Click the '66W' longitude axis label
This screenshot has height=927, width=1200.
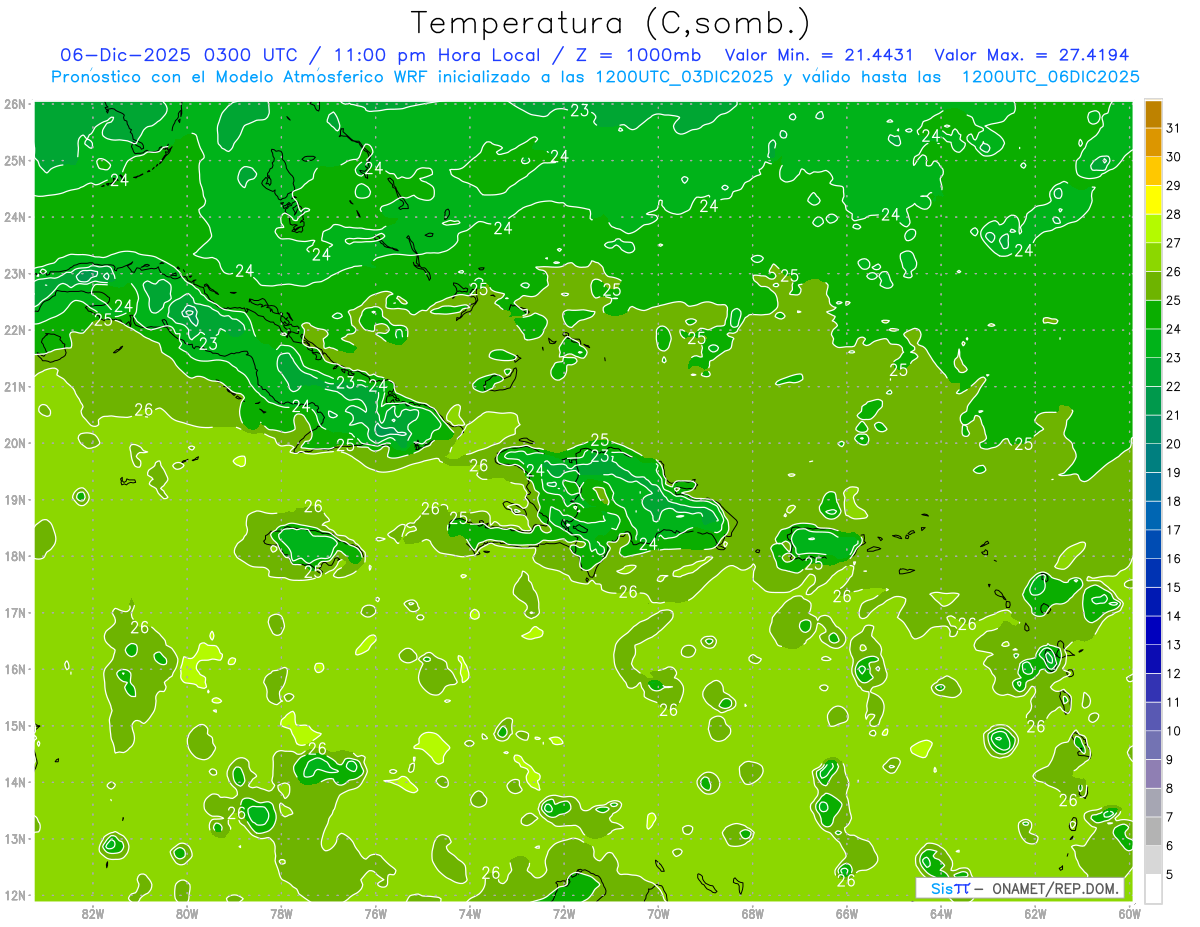pyautogui.click(x=847, y=913)
